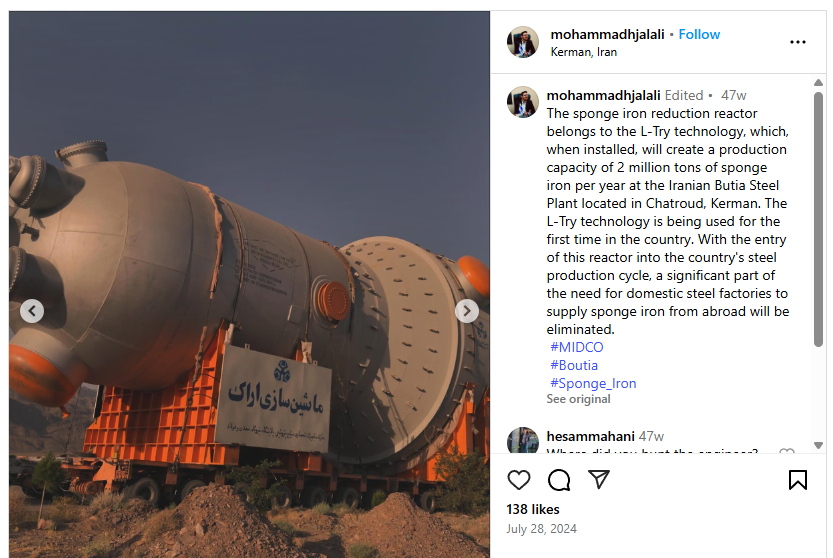Save the post with the bookmark icon
This screenshot has width=833, height=558.
point(797,480)
